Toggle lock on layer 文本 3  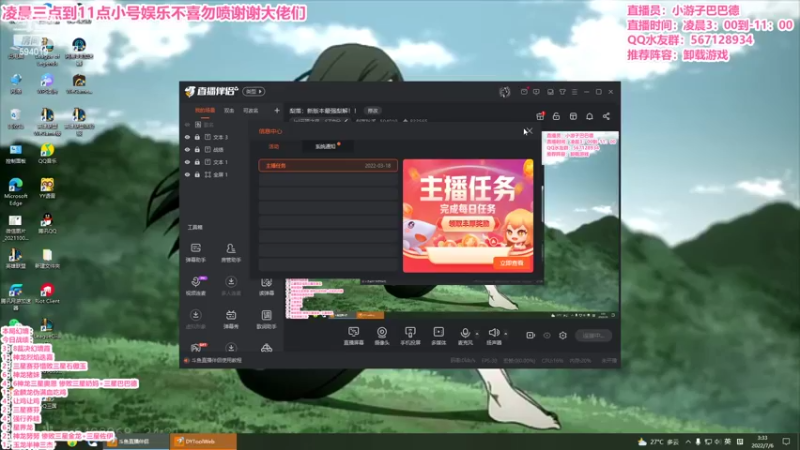click(x=197, y=137)
